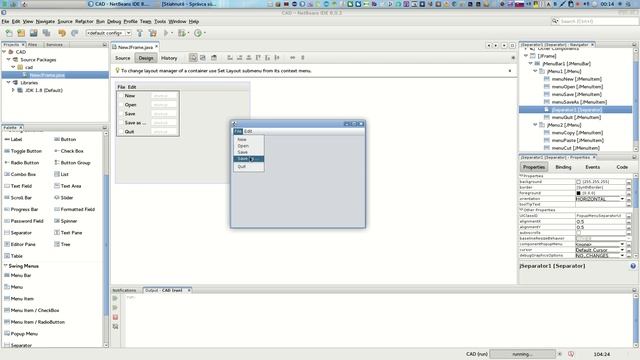Screen dimensions: 640x360
Task: Cancel the running CAD process button
Action: (x=560, y=354)
